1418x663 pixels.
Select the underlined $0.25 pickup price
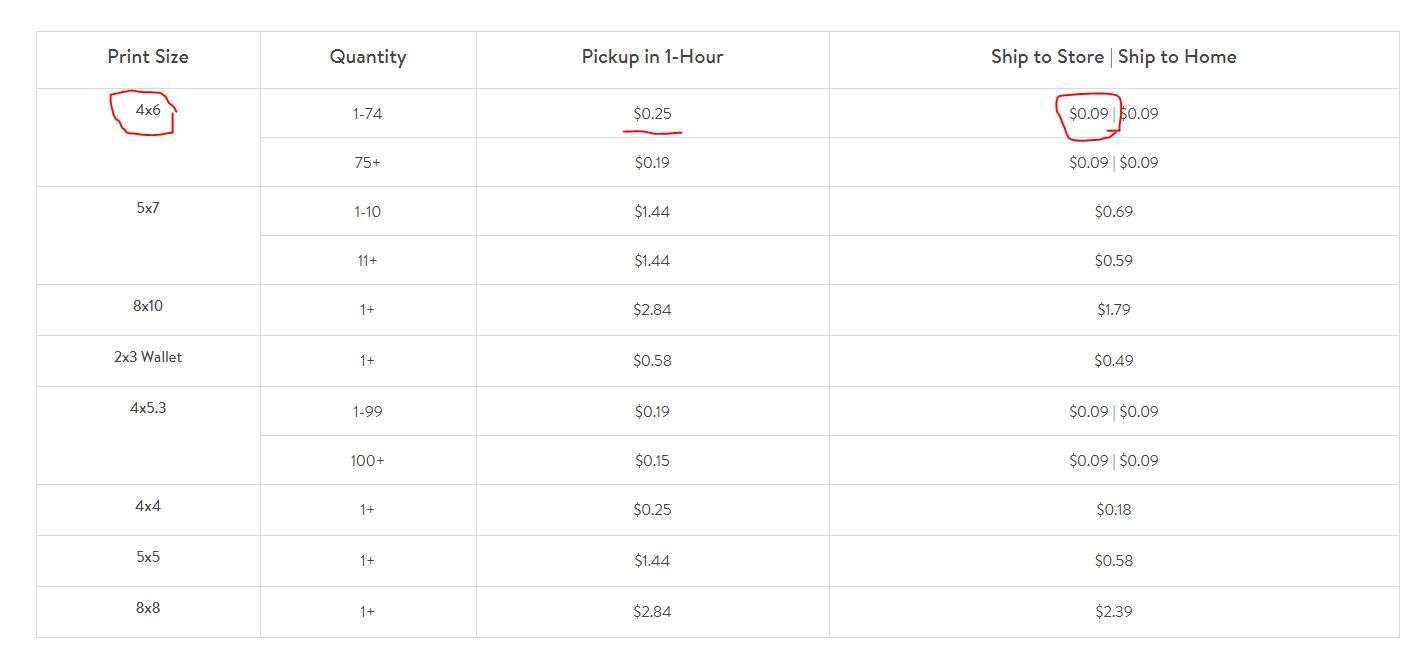coord(652,114)
